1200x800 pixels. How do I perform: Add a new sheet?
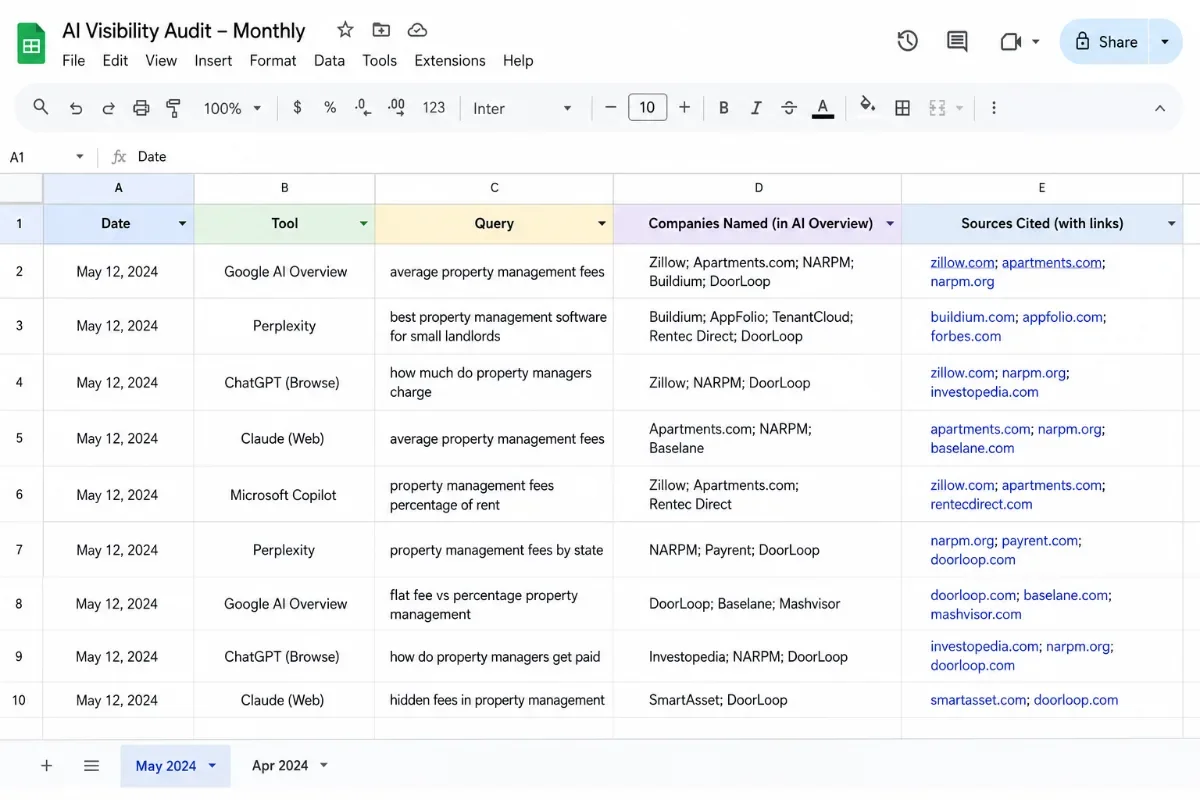click(46, 765)
